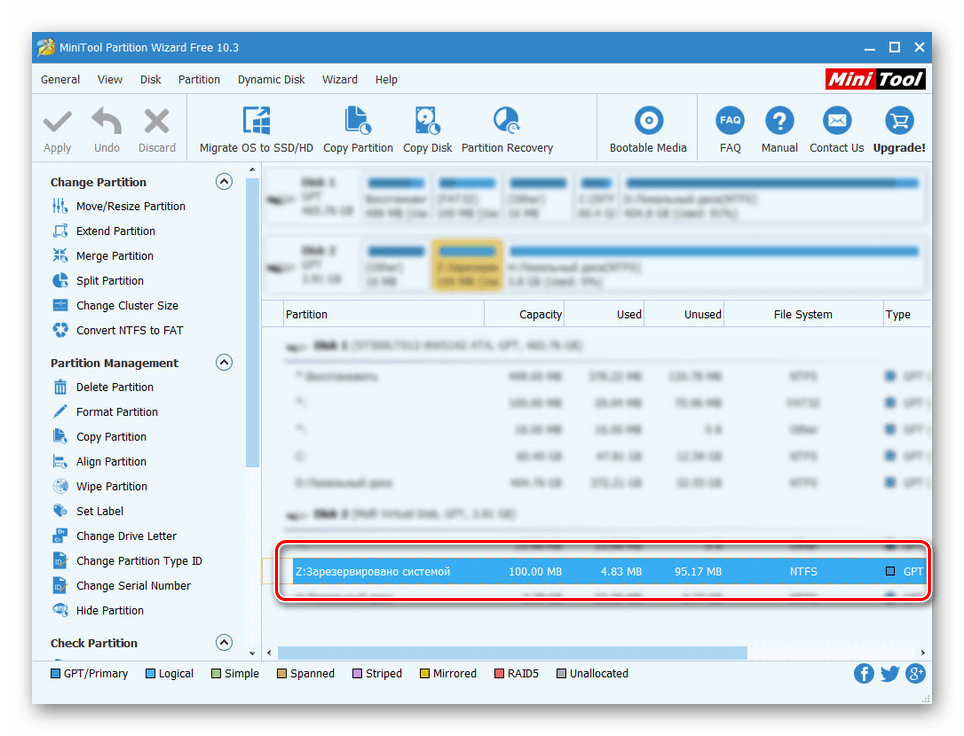Launch Migrate OS to SSD/HD wizard
The width and height of the screenshot is (964, 736).
256,130
